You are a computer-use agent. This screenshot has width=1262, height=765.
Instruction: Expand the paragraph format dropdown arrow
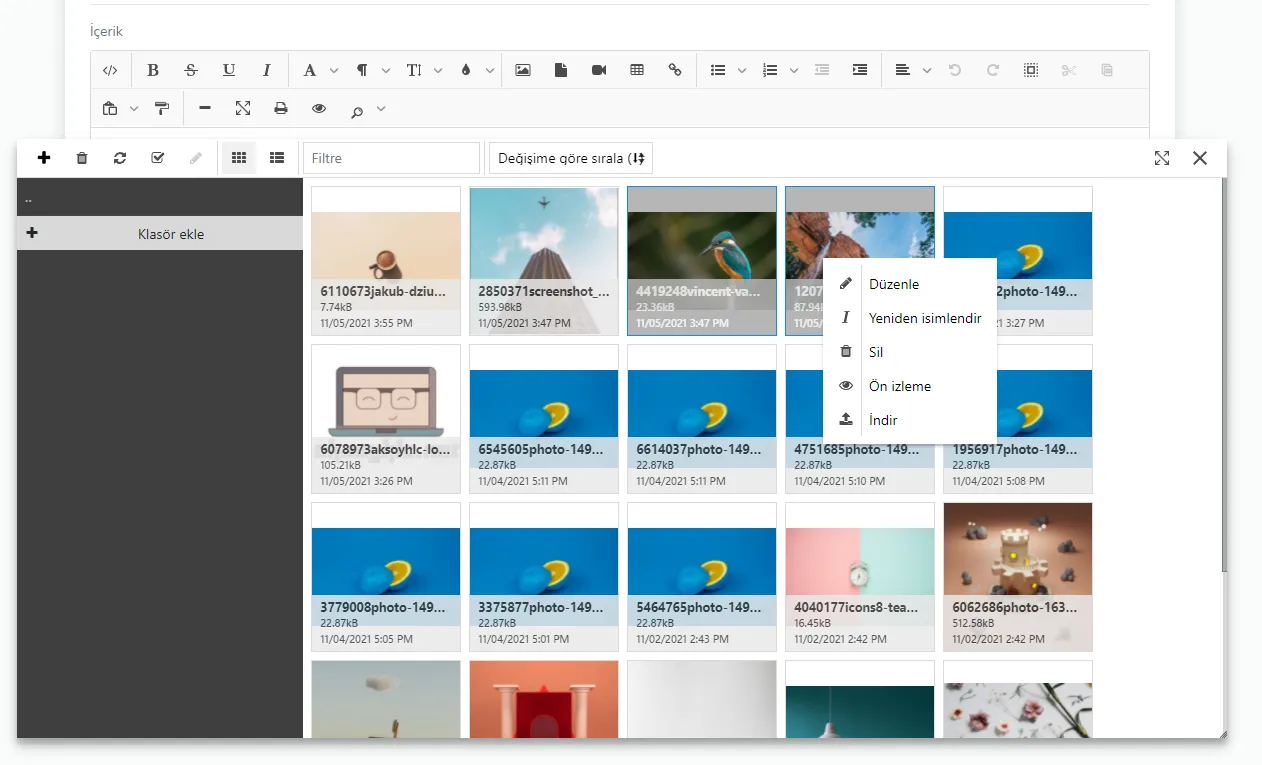(x=386, y=70)
